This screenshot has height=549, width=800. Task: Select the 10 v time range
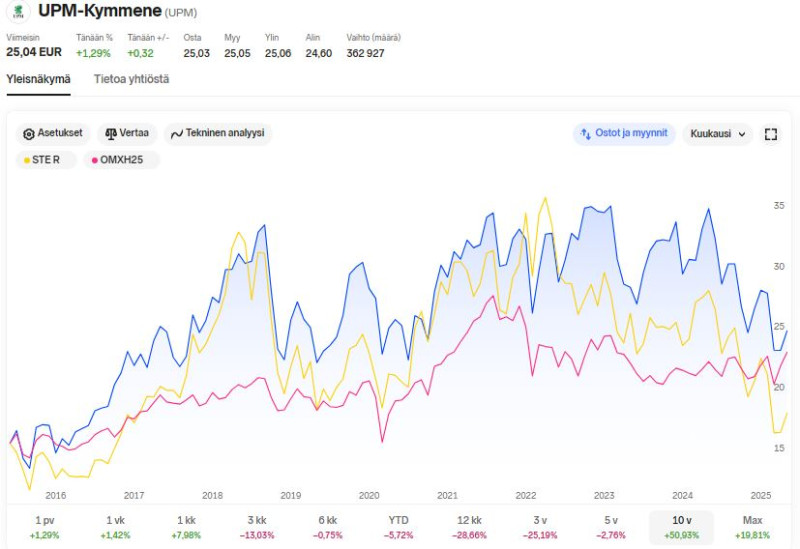[682, 527]
